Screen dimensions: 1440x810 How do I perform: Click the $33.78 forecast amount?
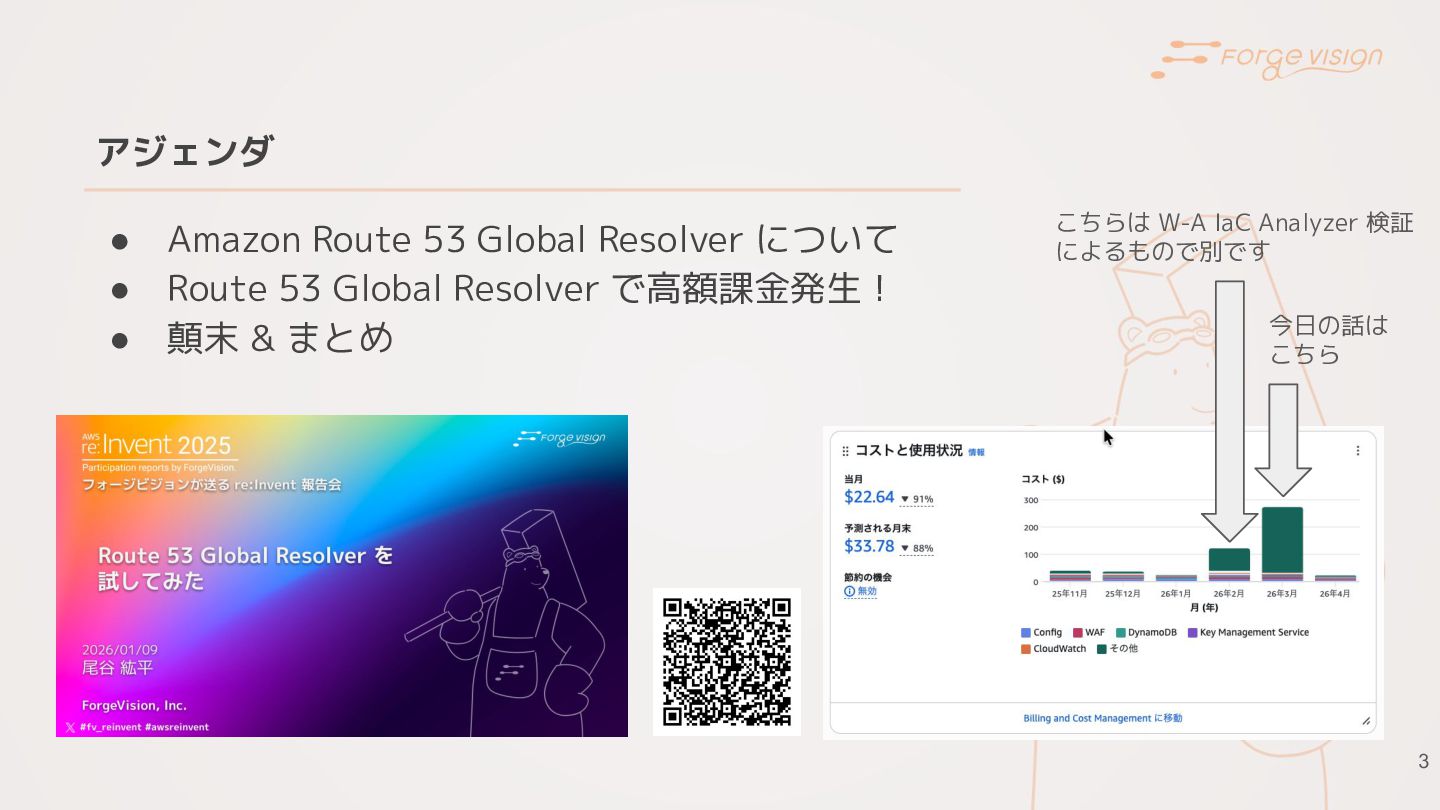[869, 546]
